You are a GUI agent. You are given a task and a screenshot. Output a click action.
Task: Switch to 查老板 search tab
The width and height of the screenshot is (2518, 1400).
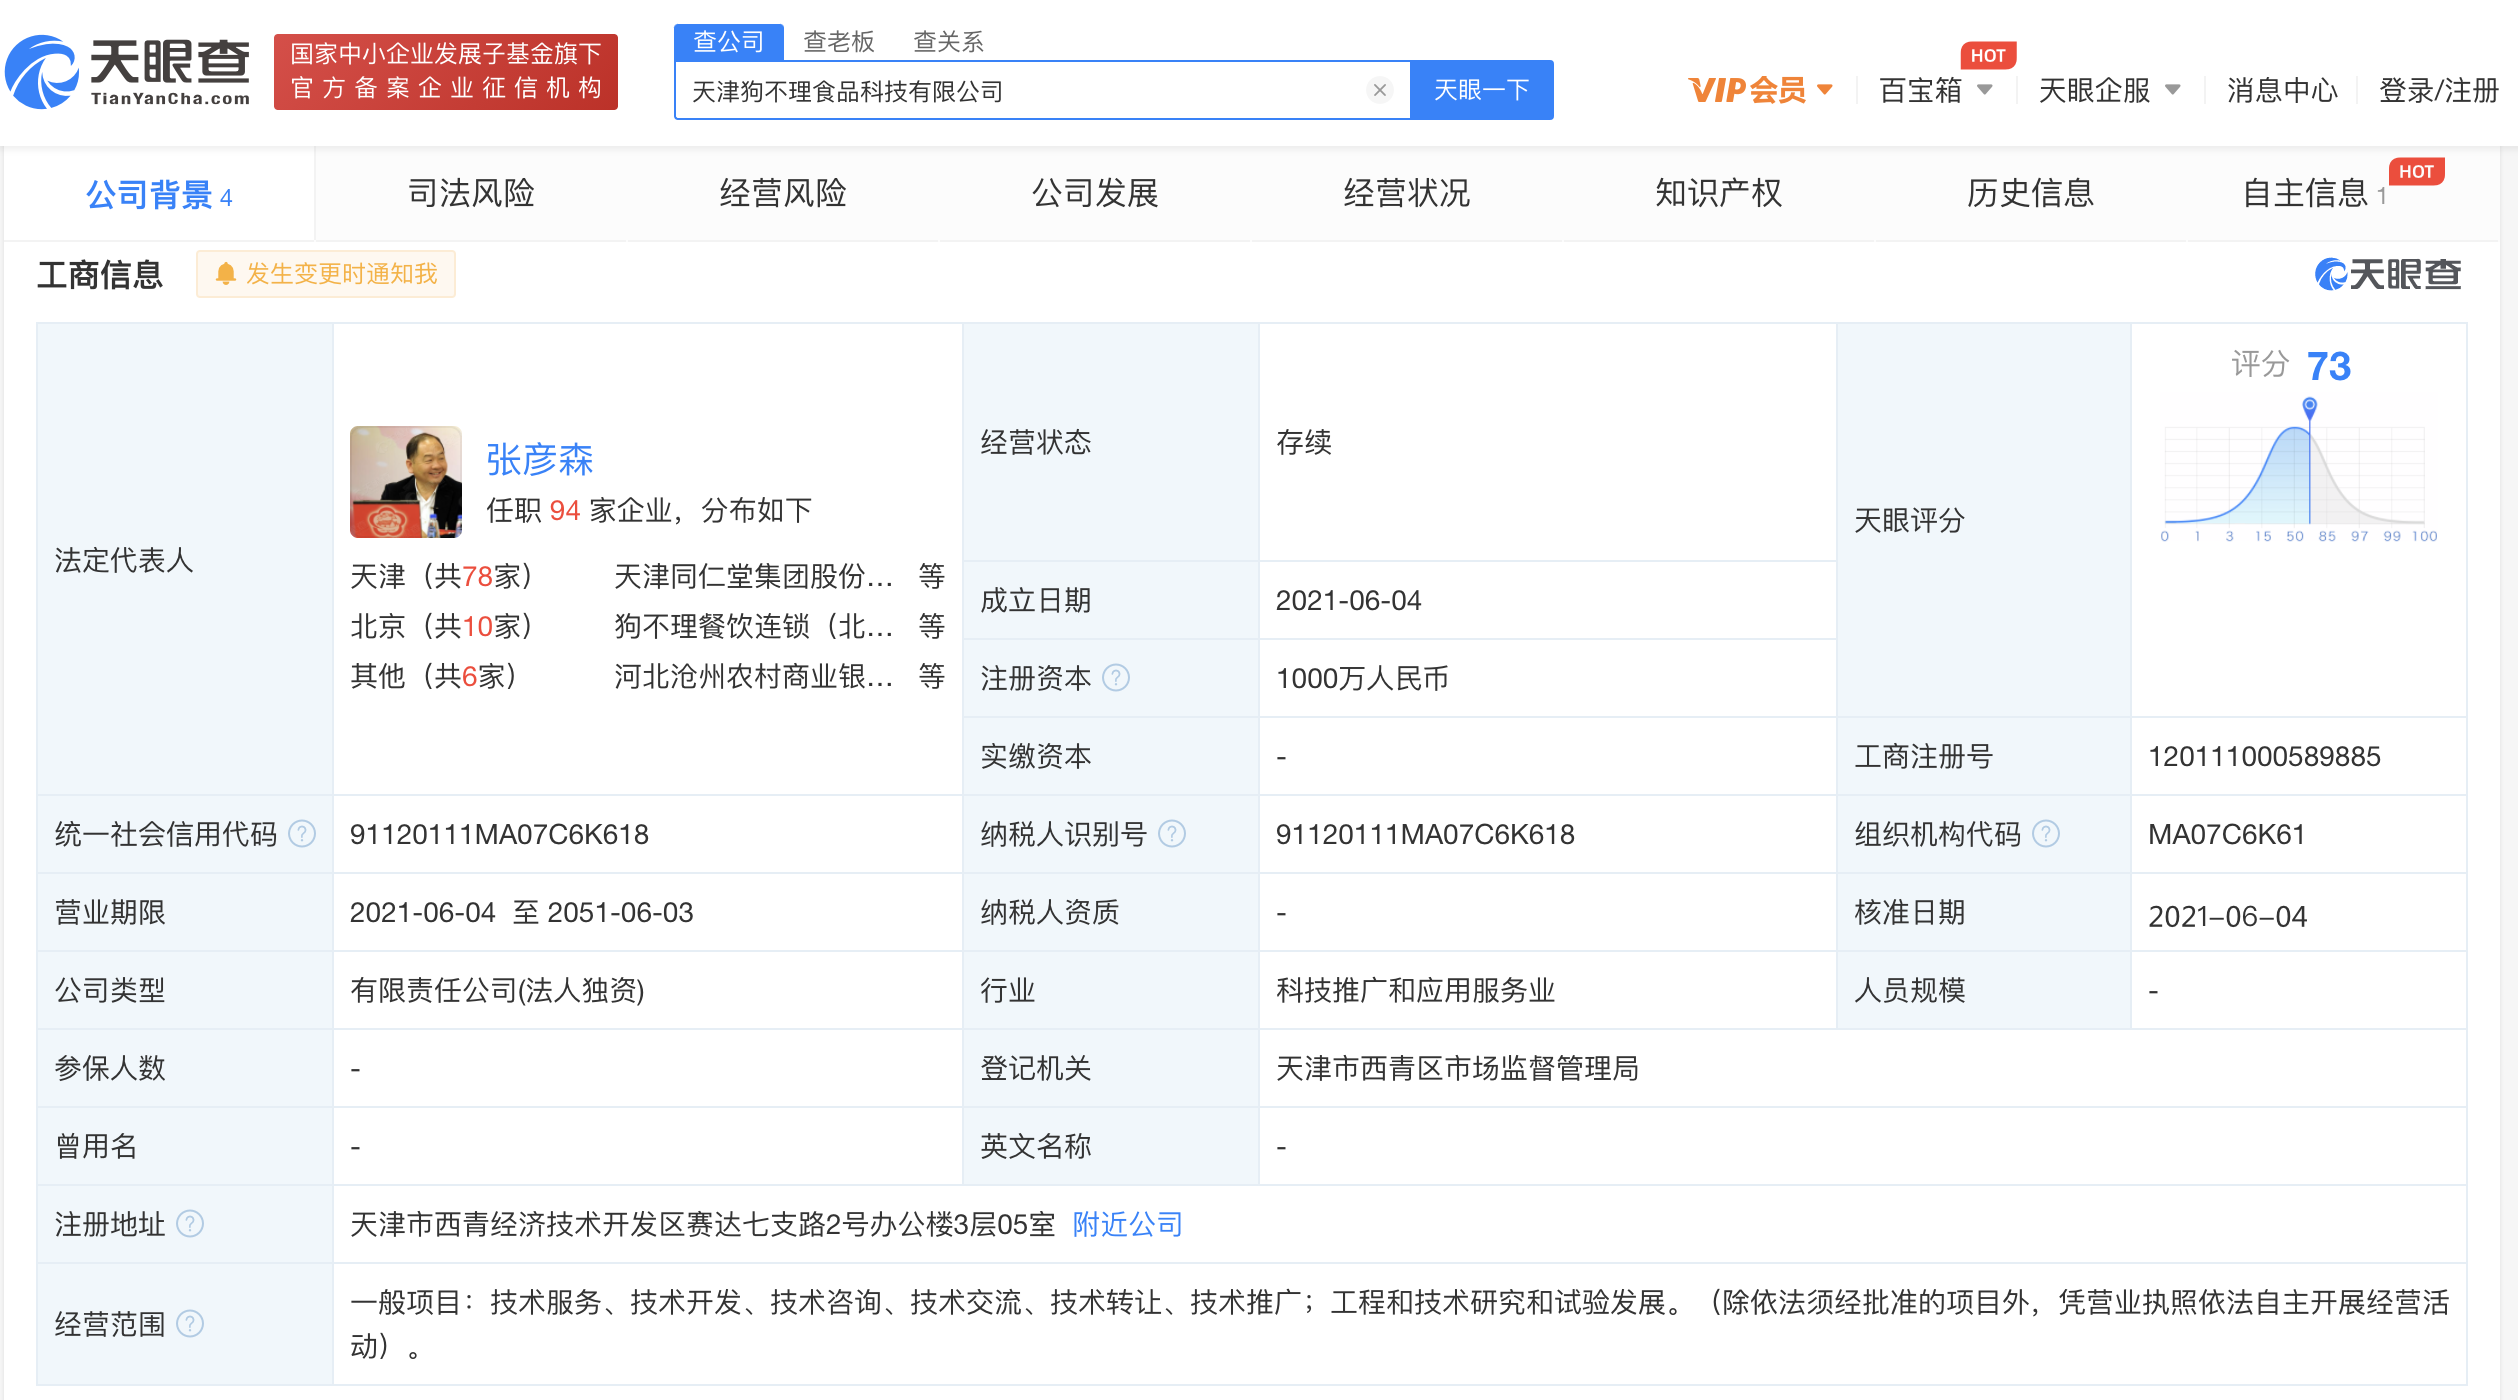click(x=838, y=41)
